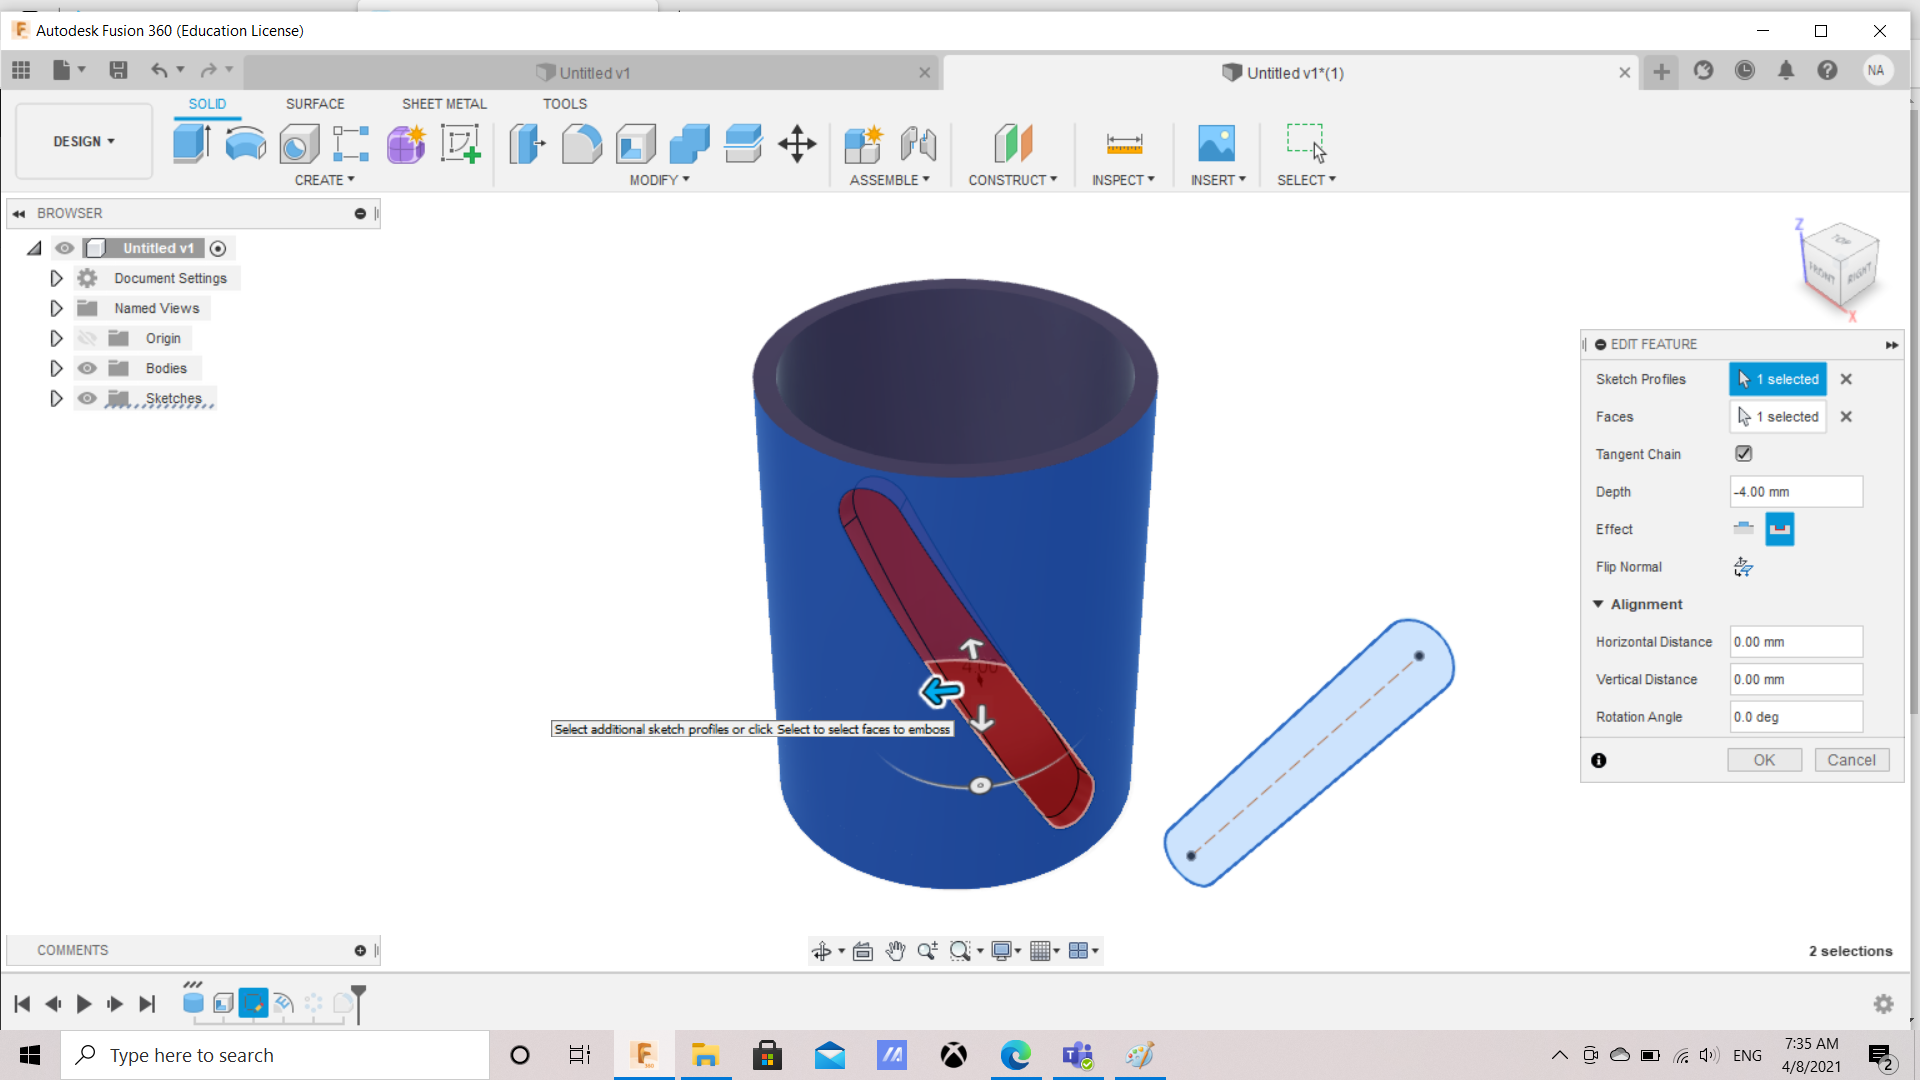Clear the Sketch Profiles selection
1920x1080 pixels.
pos(1846,379)
